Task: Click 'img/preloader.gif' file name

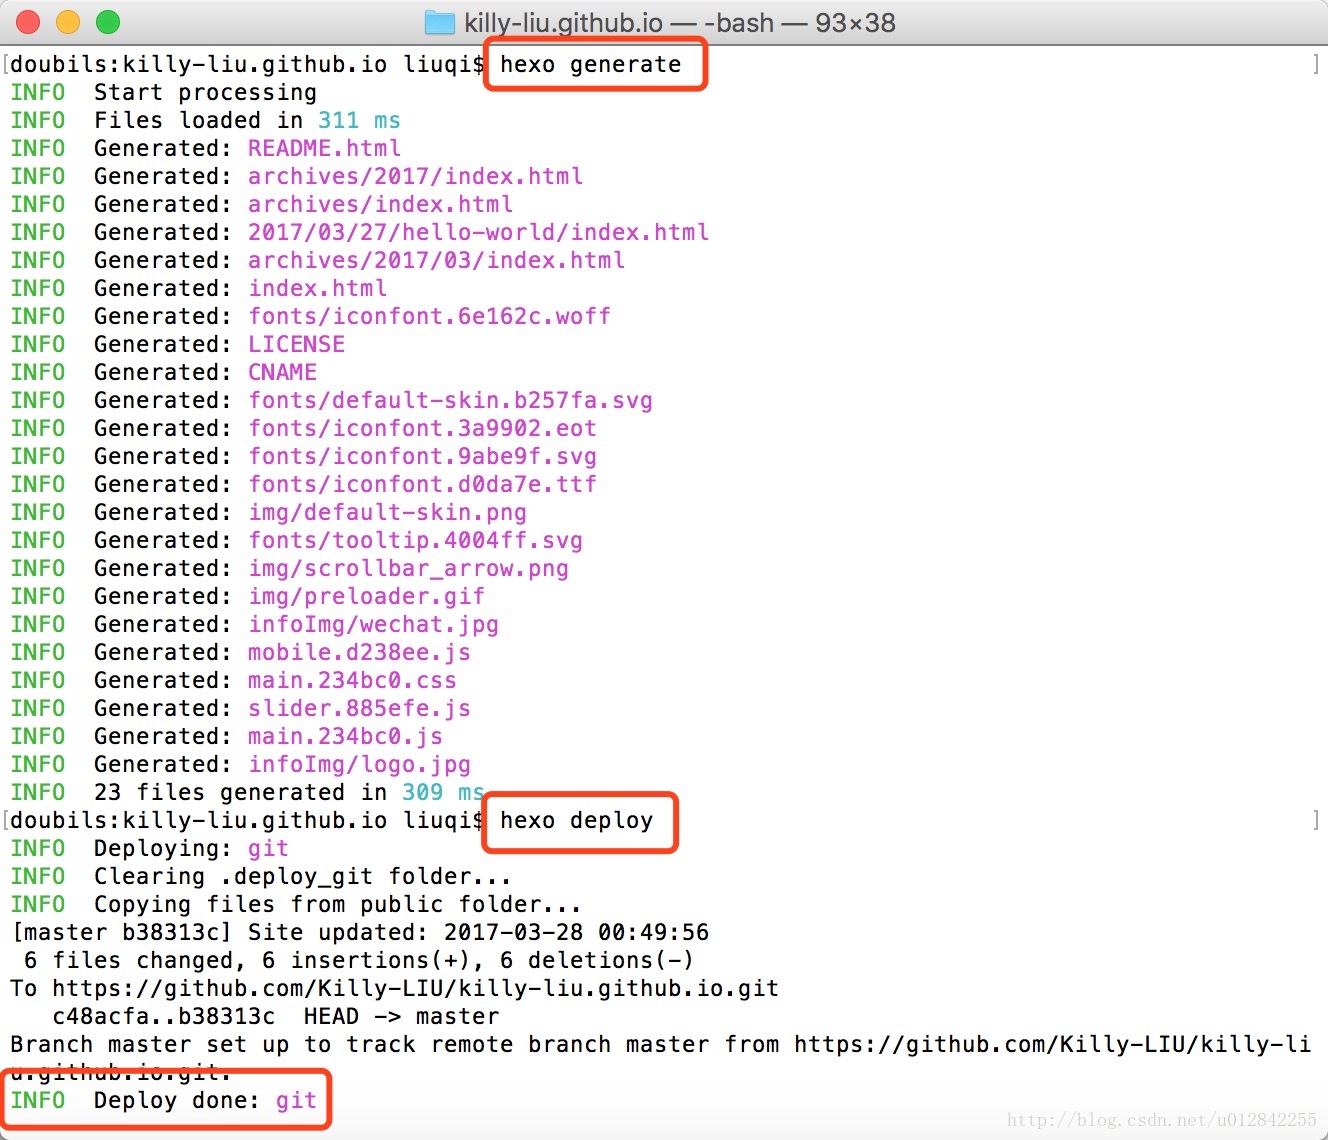Action: click(x=367, y=597)
